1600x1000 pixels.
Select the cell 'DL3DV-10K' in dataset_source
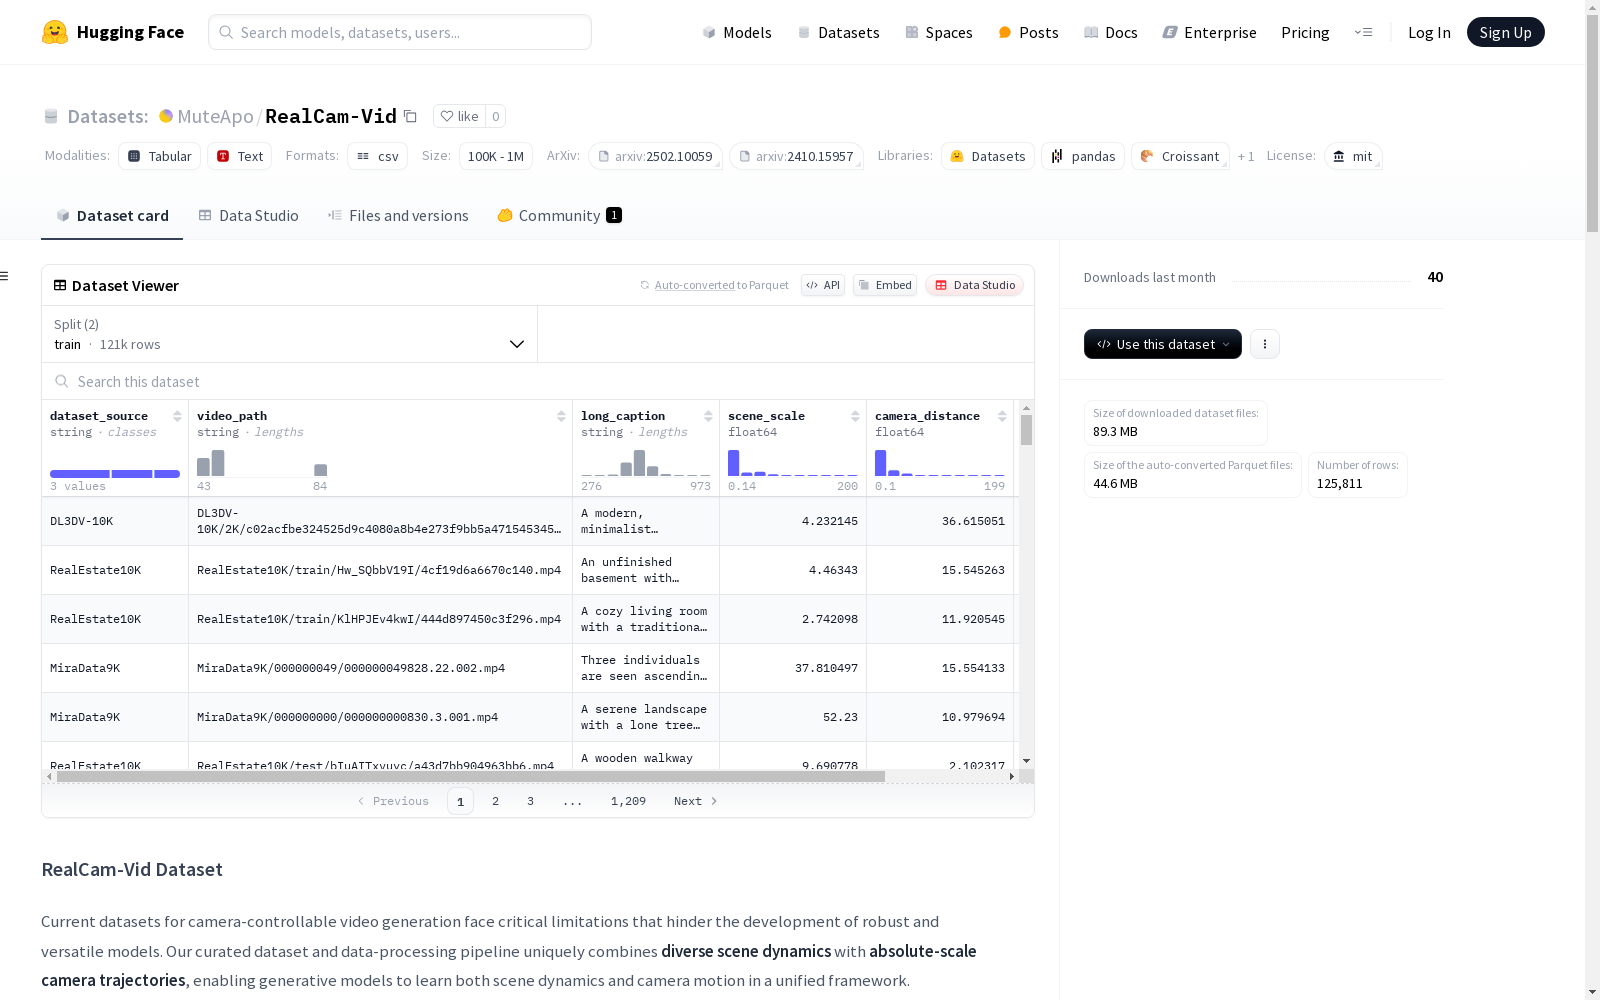coord(115,521)
